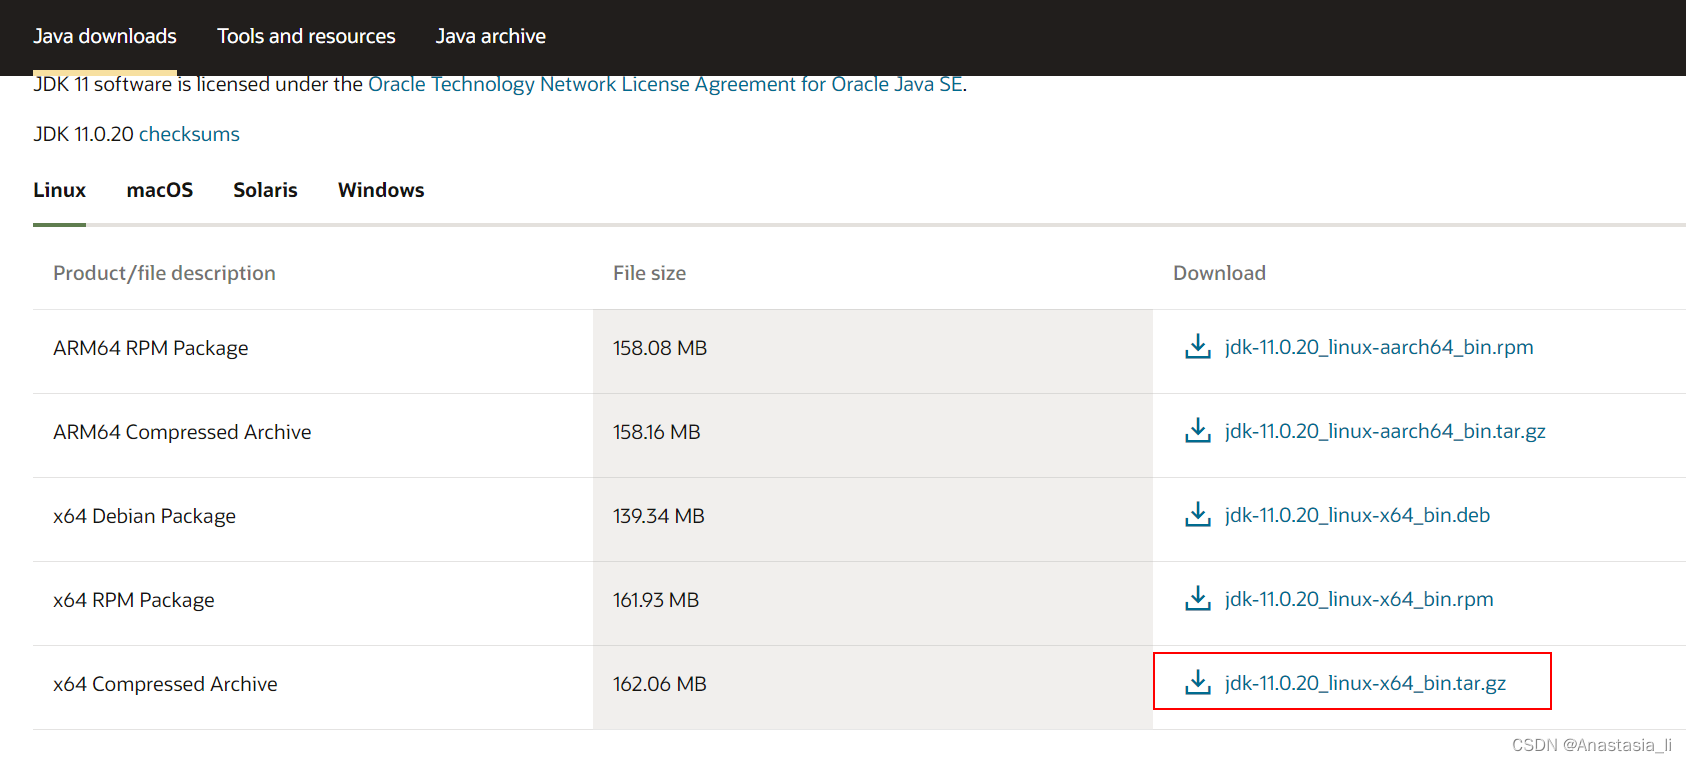This screenshot has width=1686, height=763.
Task: Download jdk-11.0.20_linux-x64_bin.rpm file link
Action: coord(1359,599)
